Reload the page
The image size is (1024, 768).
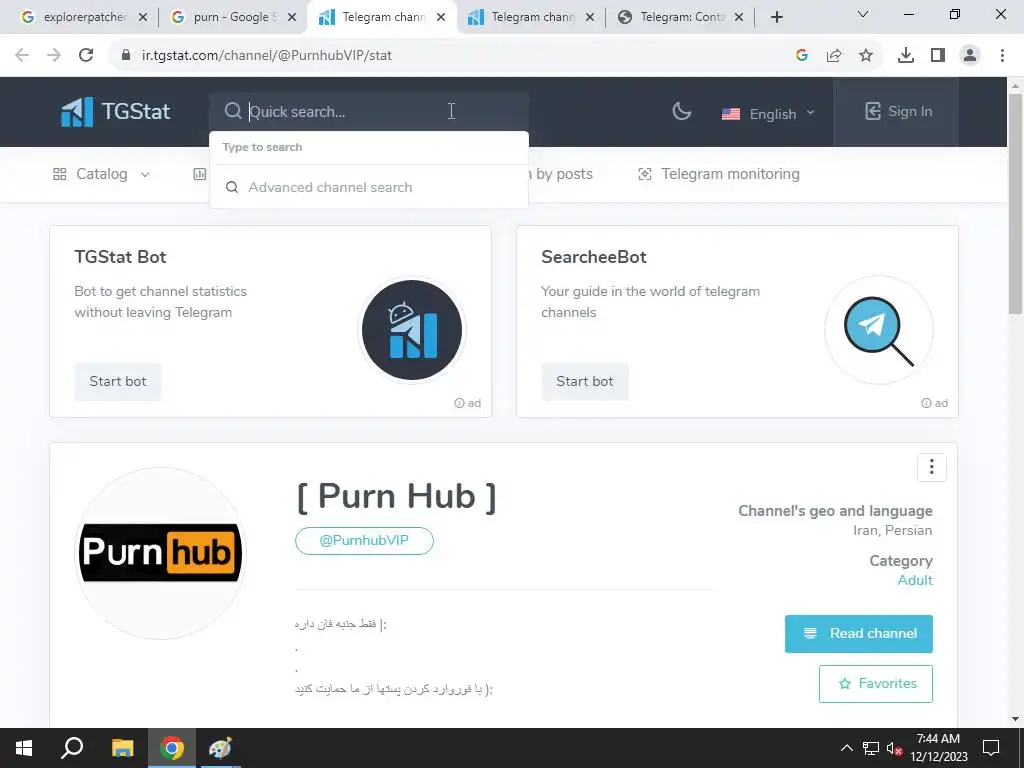pyautogui.click(x=86, y=56)
